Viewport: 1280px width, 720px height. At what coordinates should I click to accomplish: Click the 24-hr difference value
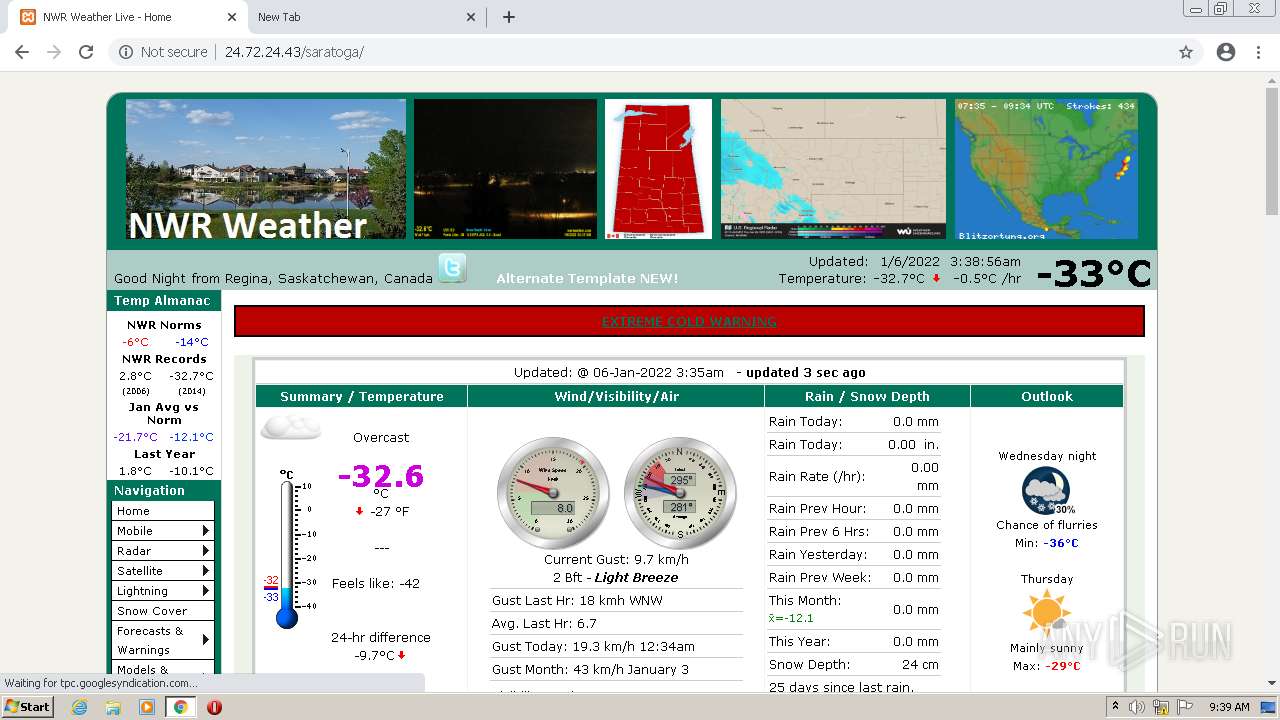(380, 655)
